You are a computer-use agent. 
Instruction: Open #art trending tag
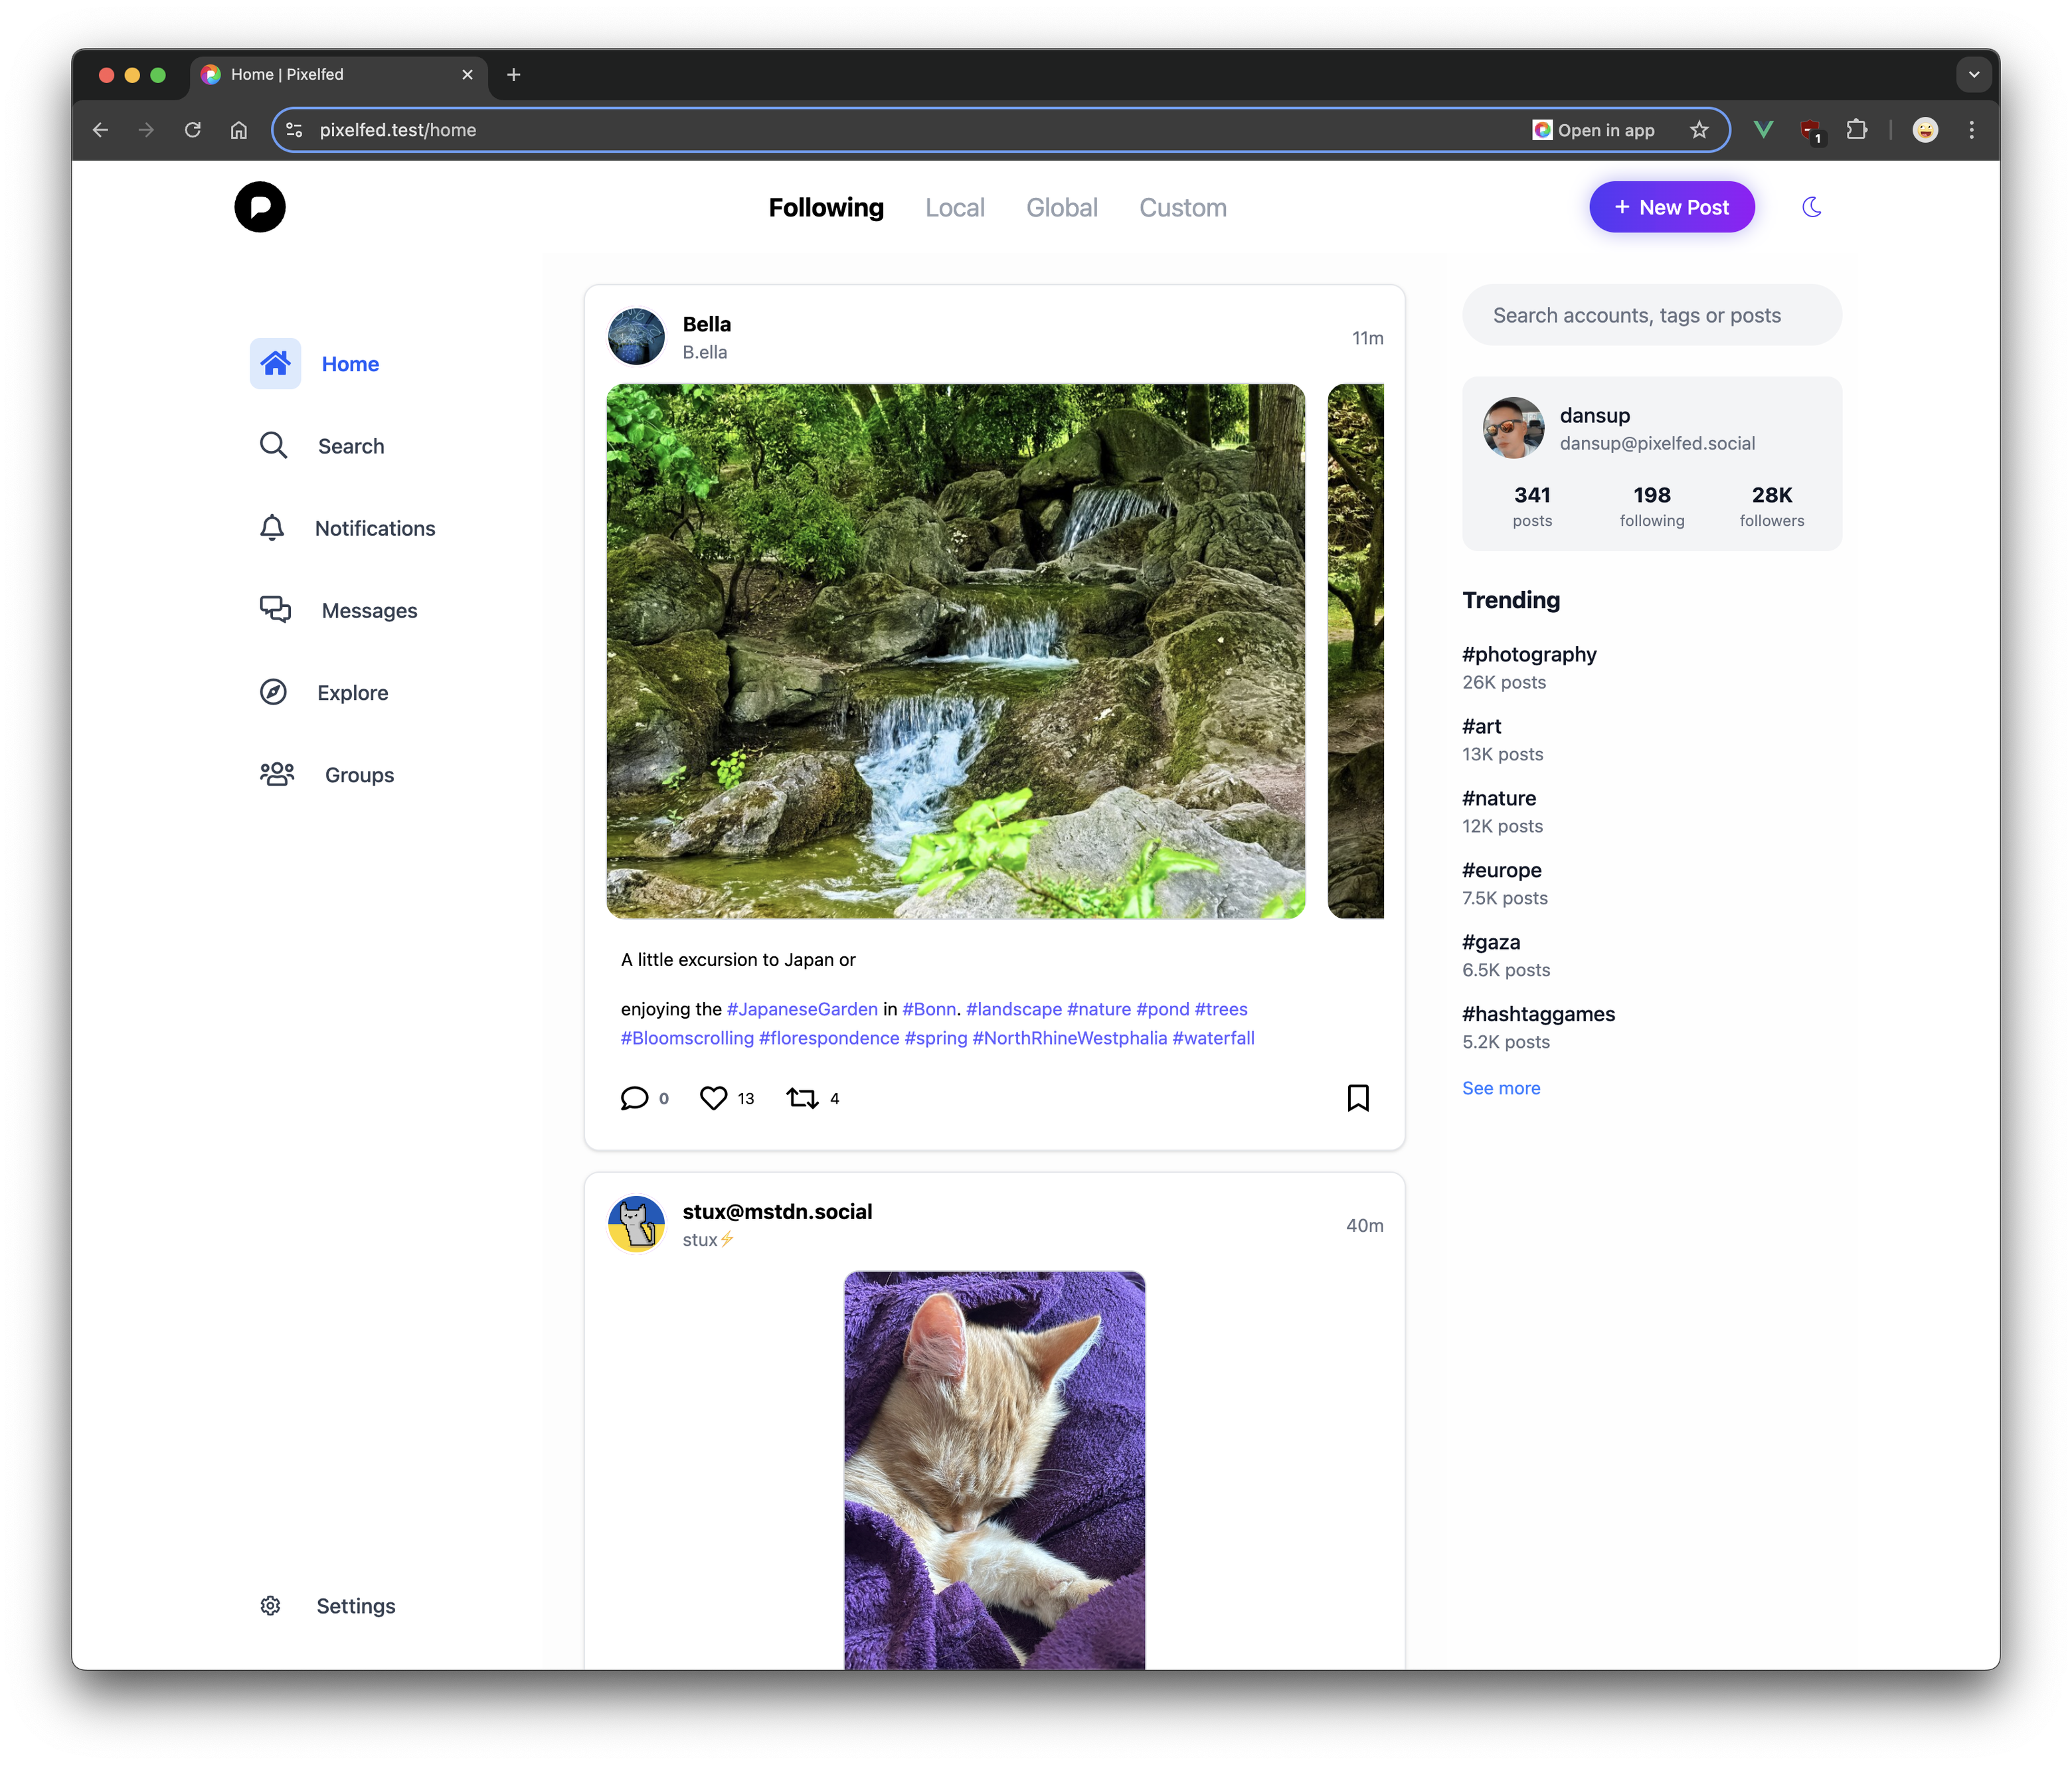pos(1482,726)
